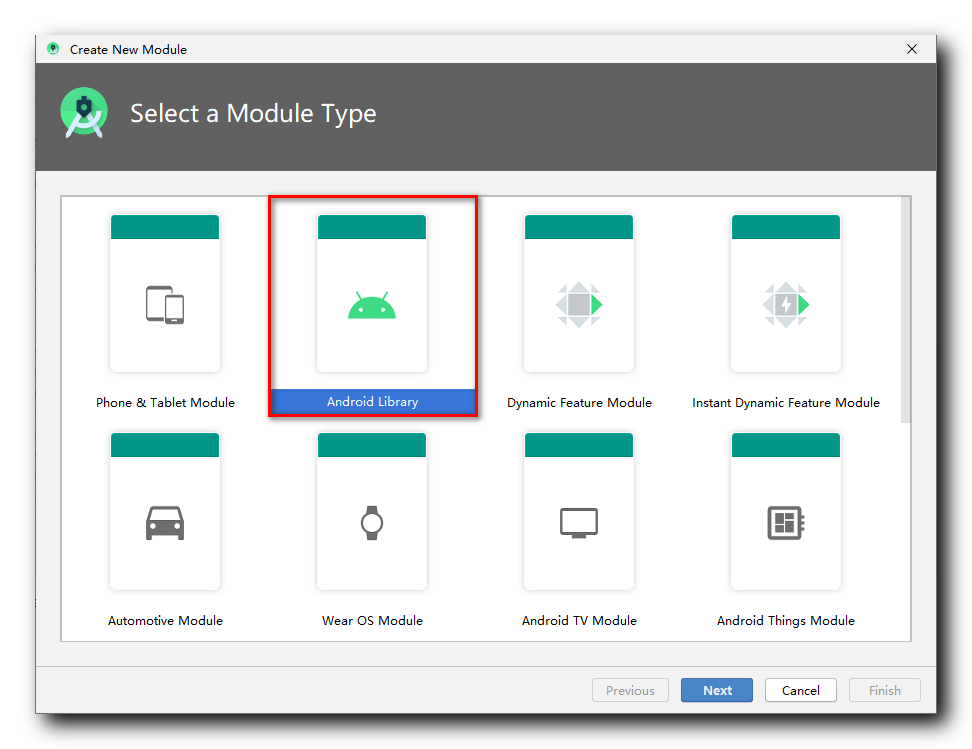Click the Wear OS Module label
This screenshot has width=972, height=749.
tap(373, 621)
